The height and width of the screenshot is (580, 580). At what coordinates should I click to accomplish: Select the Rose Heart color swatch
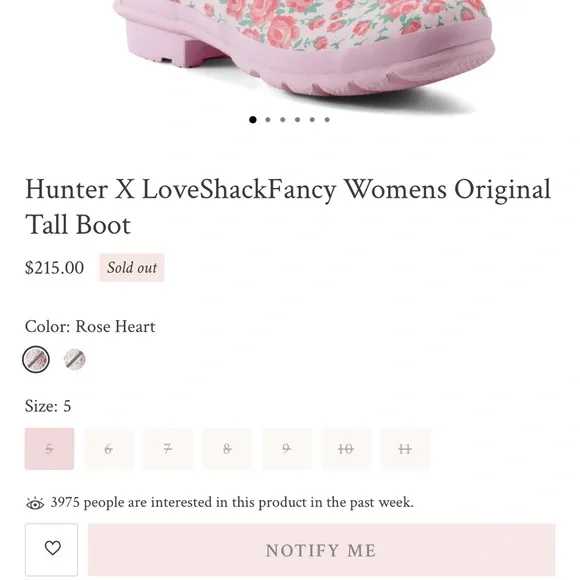click(36, 359)
